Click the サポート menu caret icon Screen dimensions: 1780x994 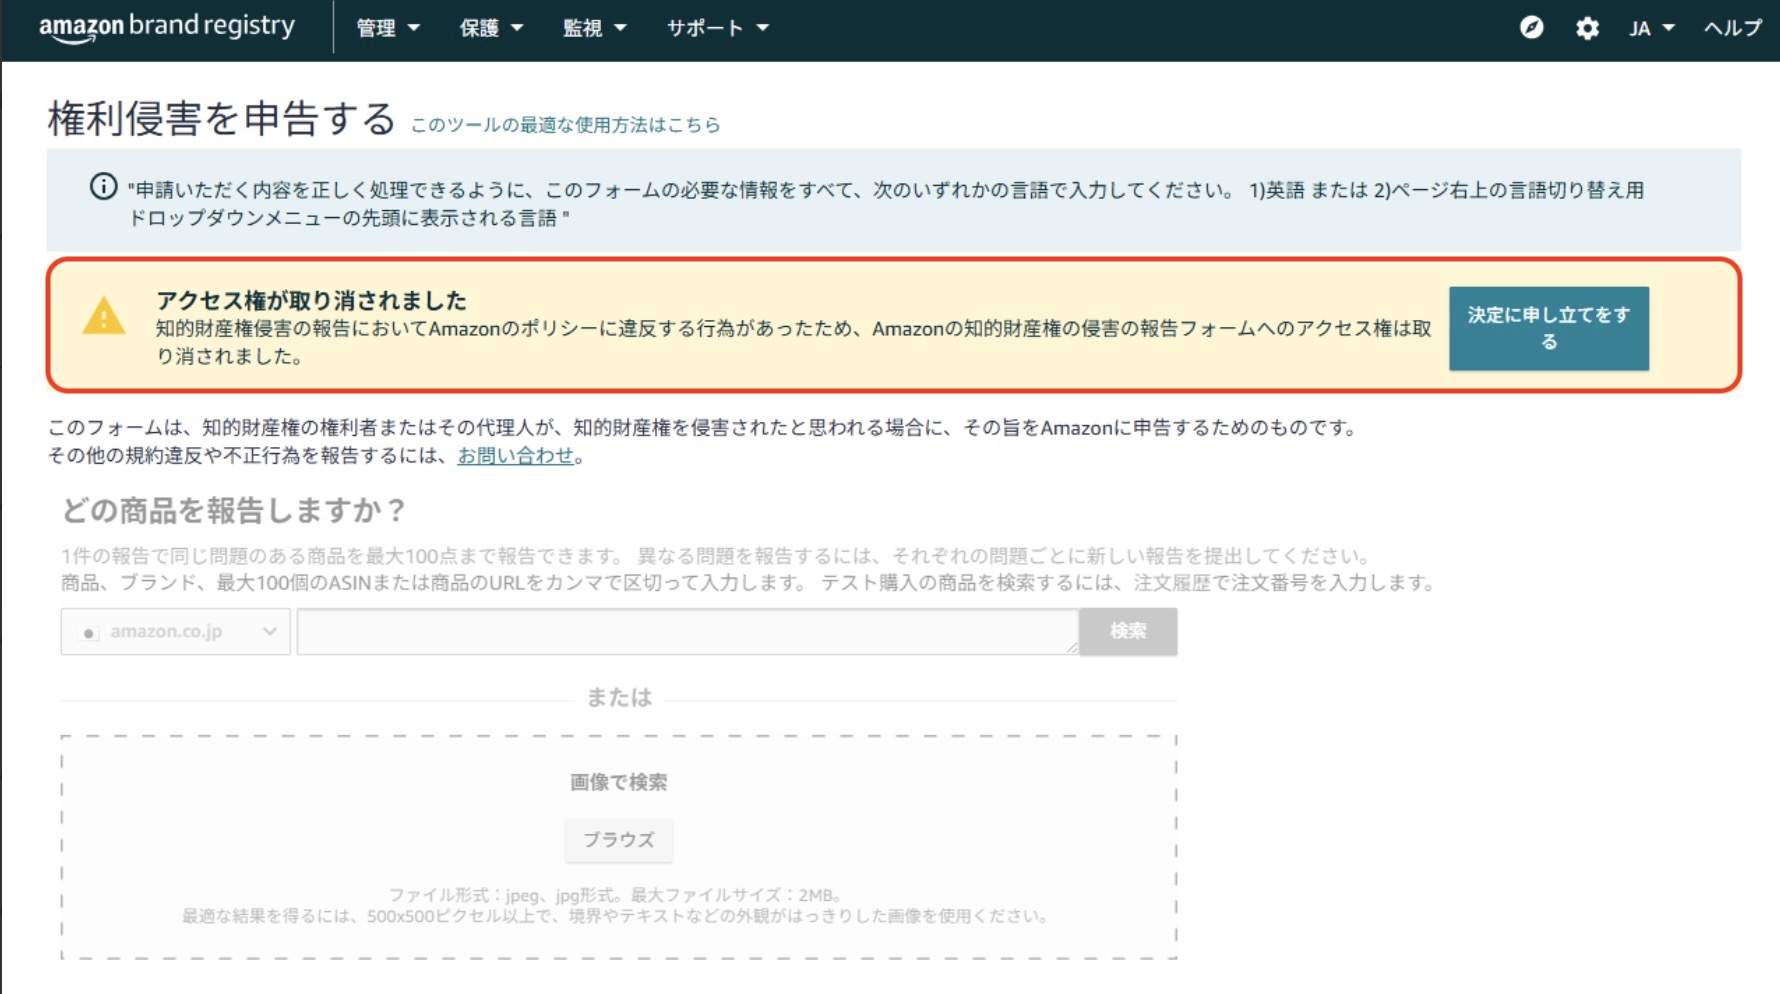pyautogui.click(x=762, y=28)
